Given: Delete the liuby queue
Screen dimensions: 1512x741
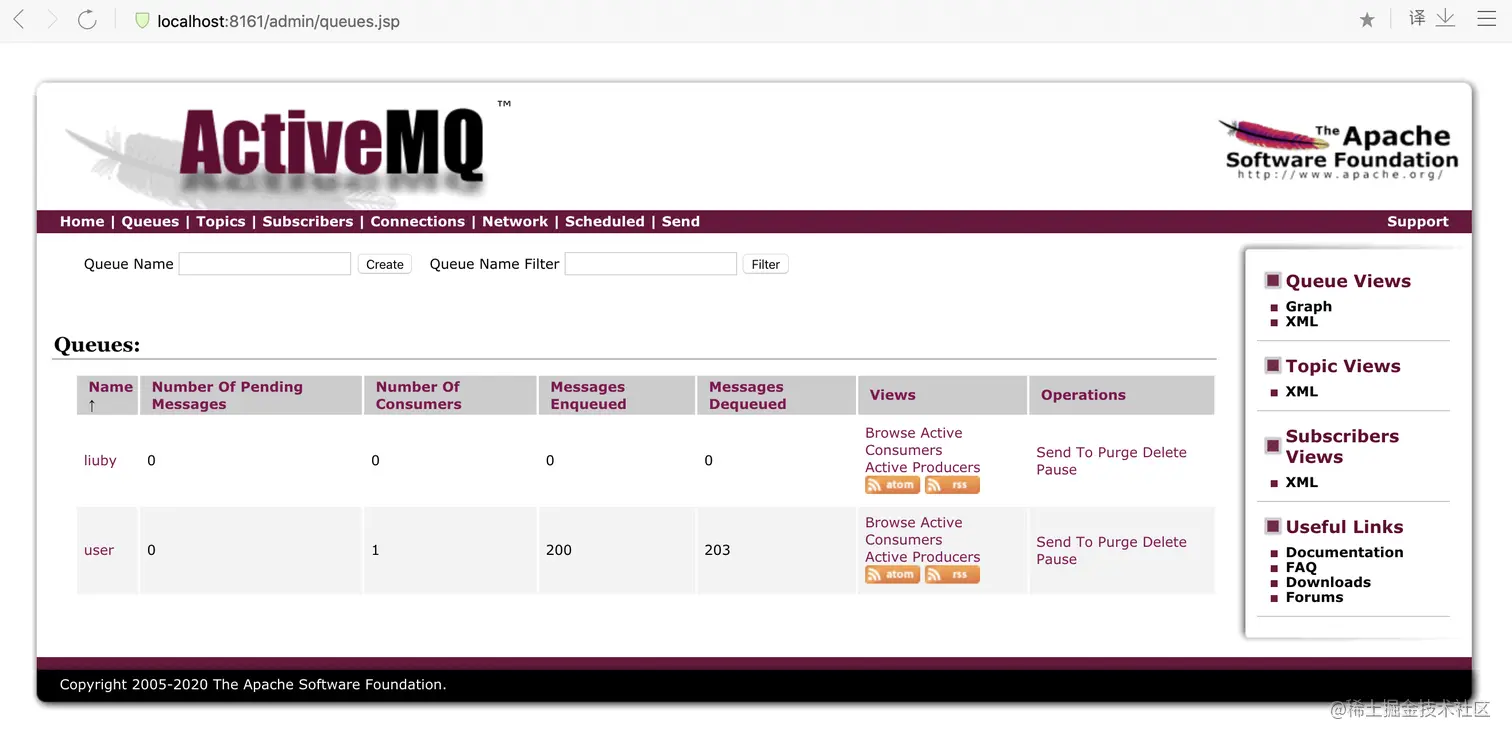Looking at the screenshot, I should tap(1164, 453).
